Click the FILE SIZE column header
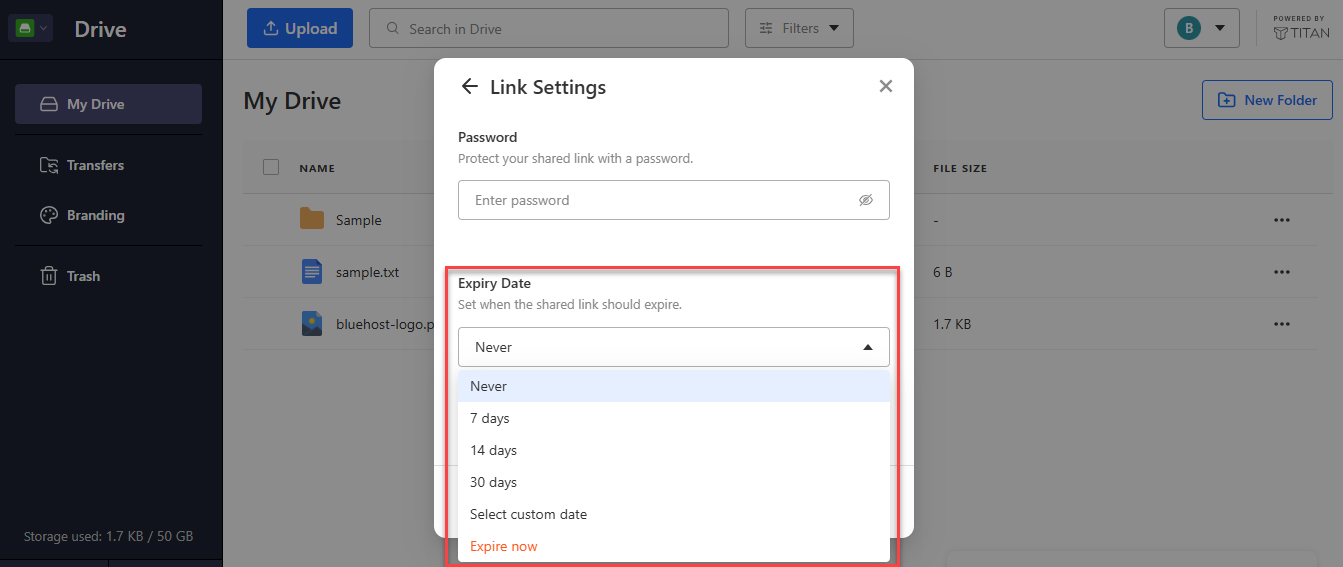Viewport: 1343px width, 567px height. [x=960, y=168]
